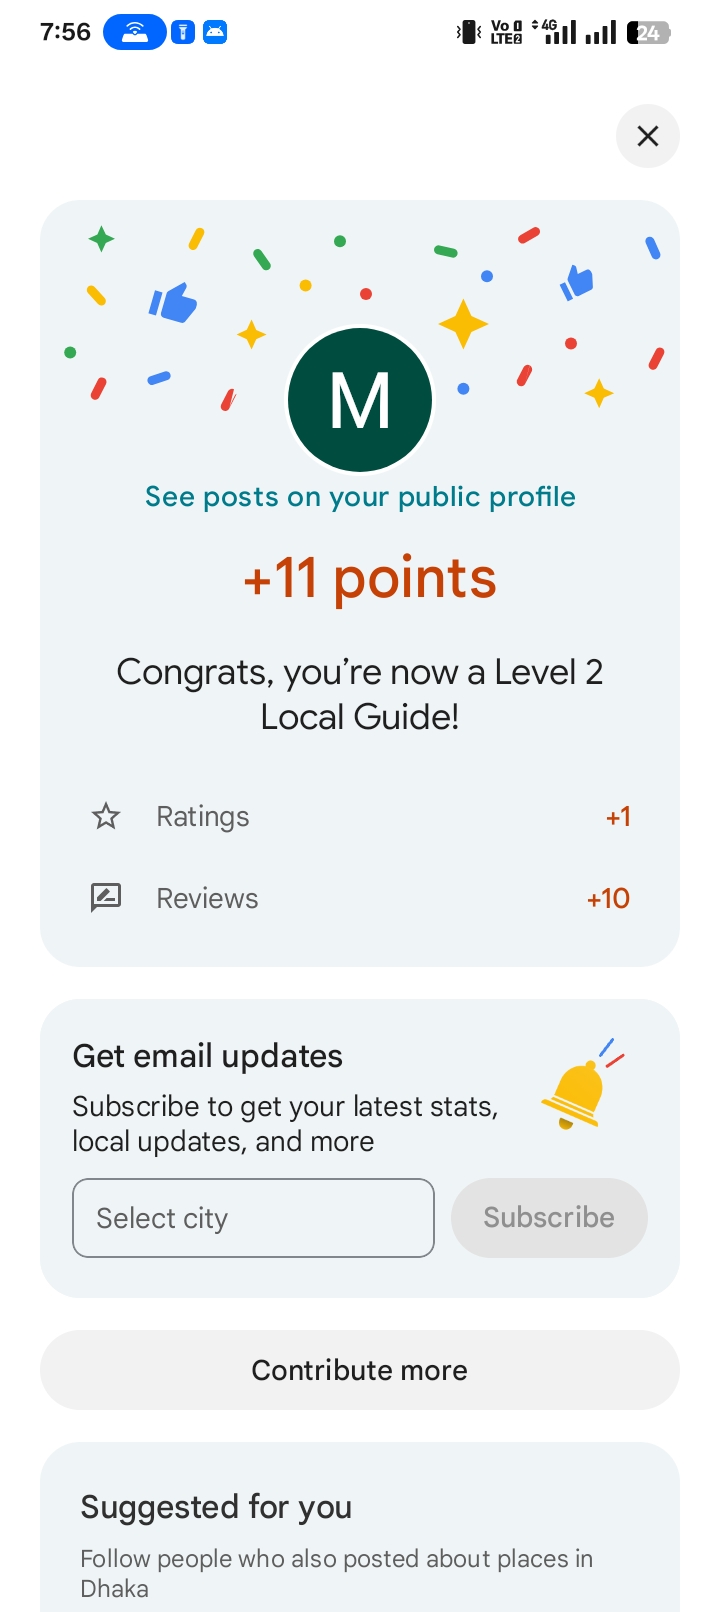The image size is (720, 1612).
Task: Tap the yellow notification bell icon
Action: pyautogui.click(x=577, y=1093)
